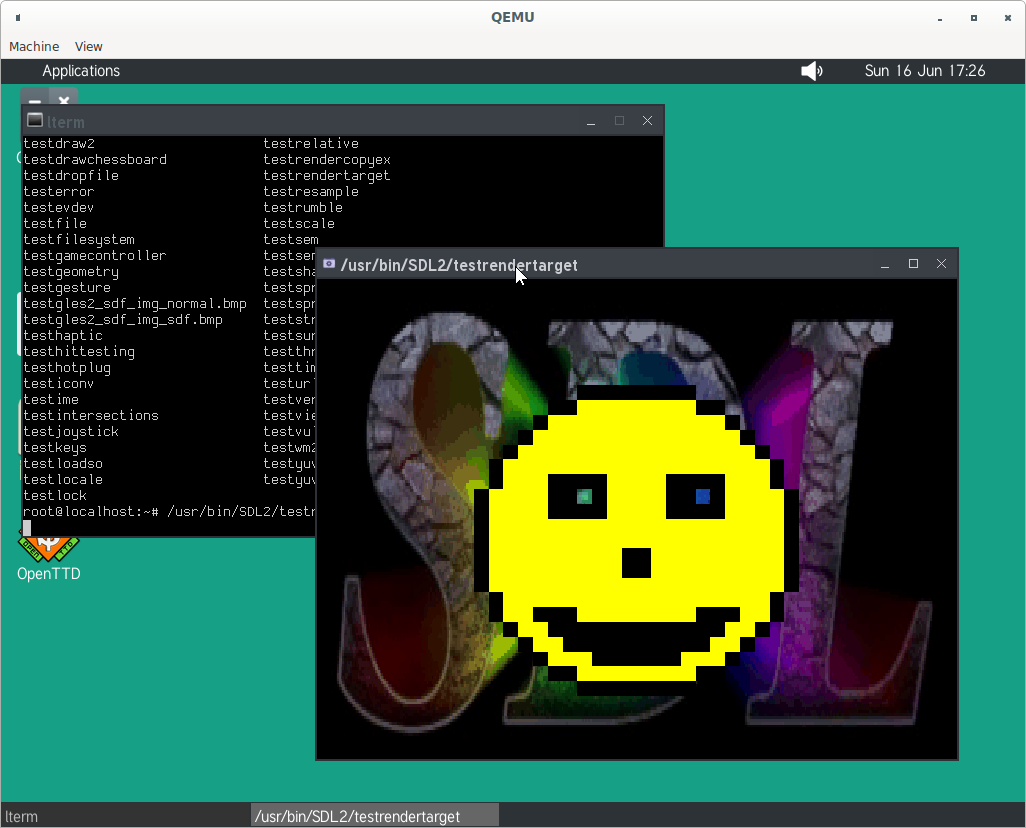The image size is (1026, 828).
Task: Click 'testgesture' in the terminal listing
Action: point(67,288)
